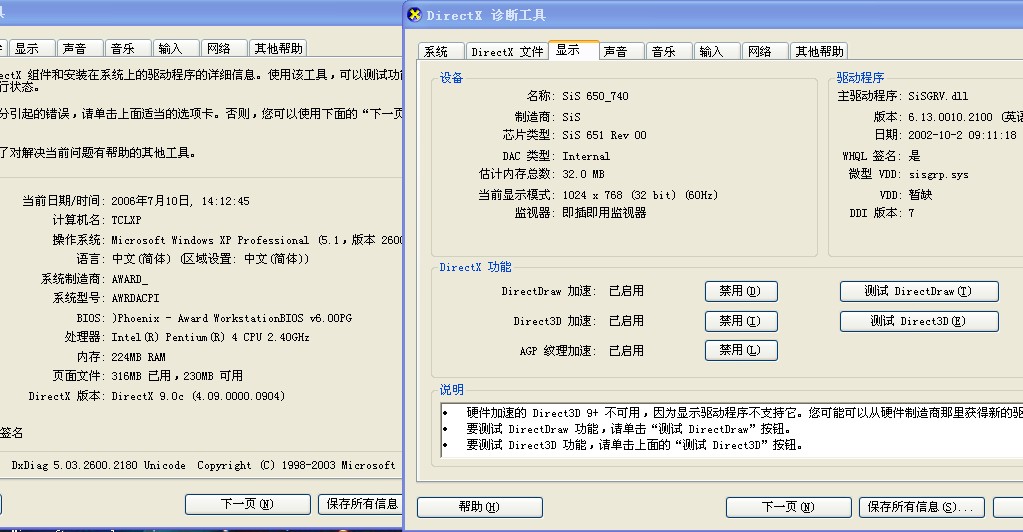Click the 测试 DirectDraw(T) button
The width and height of the screenshot is (1023, 532).
tap(919, 291)
